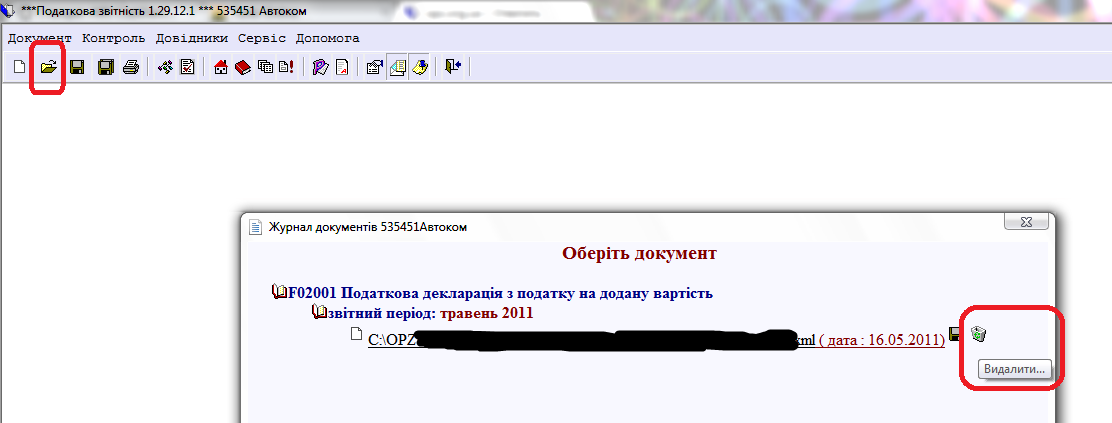Click the checklist control icon with red checkmark
1112x423 pixels.
tap(187, 67)
